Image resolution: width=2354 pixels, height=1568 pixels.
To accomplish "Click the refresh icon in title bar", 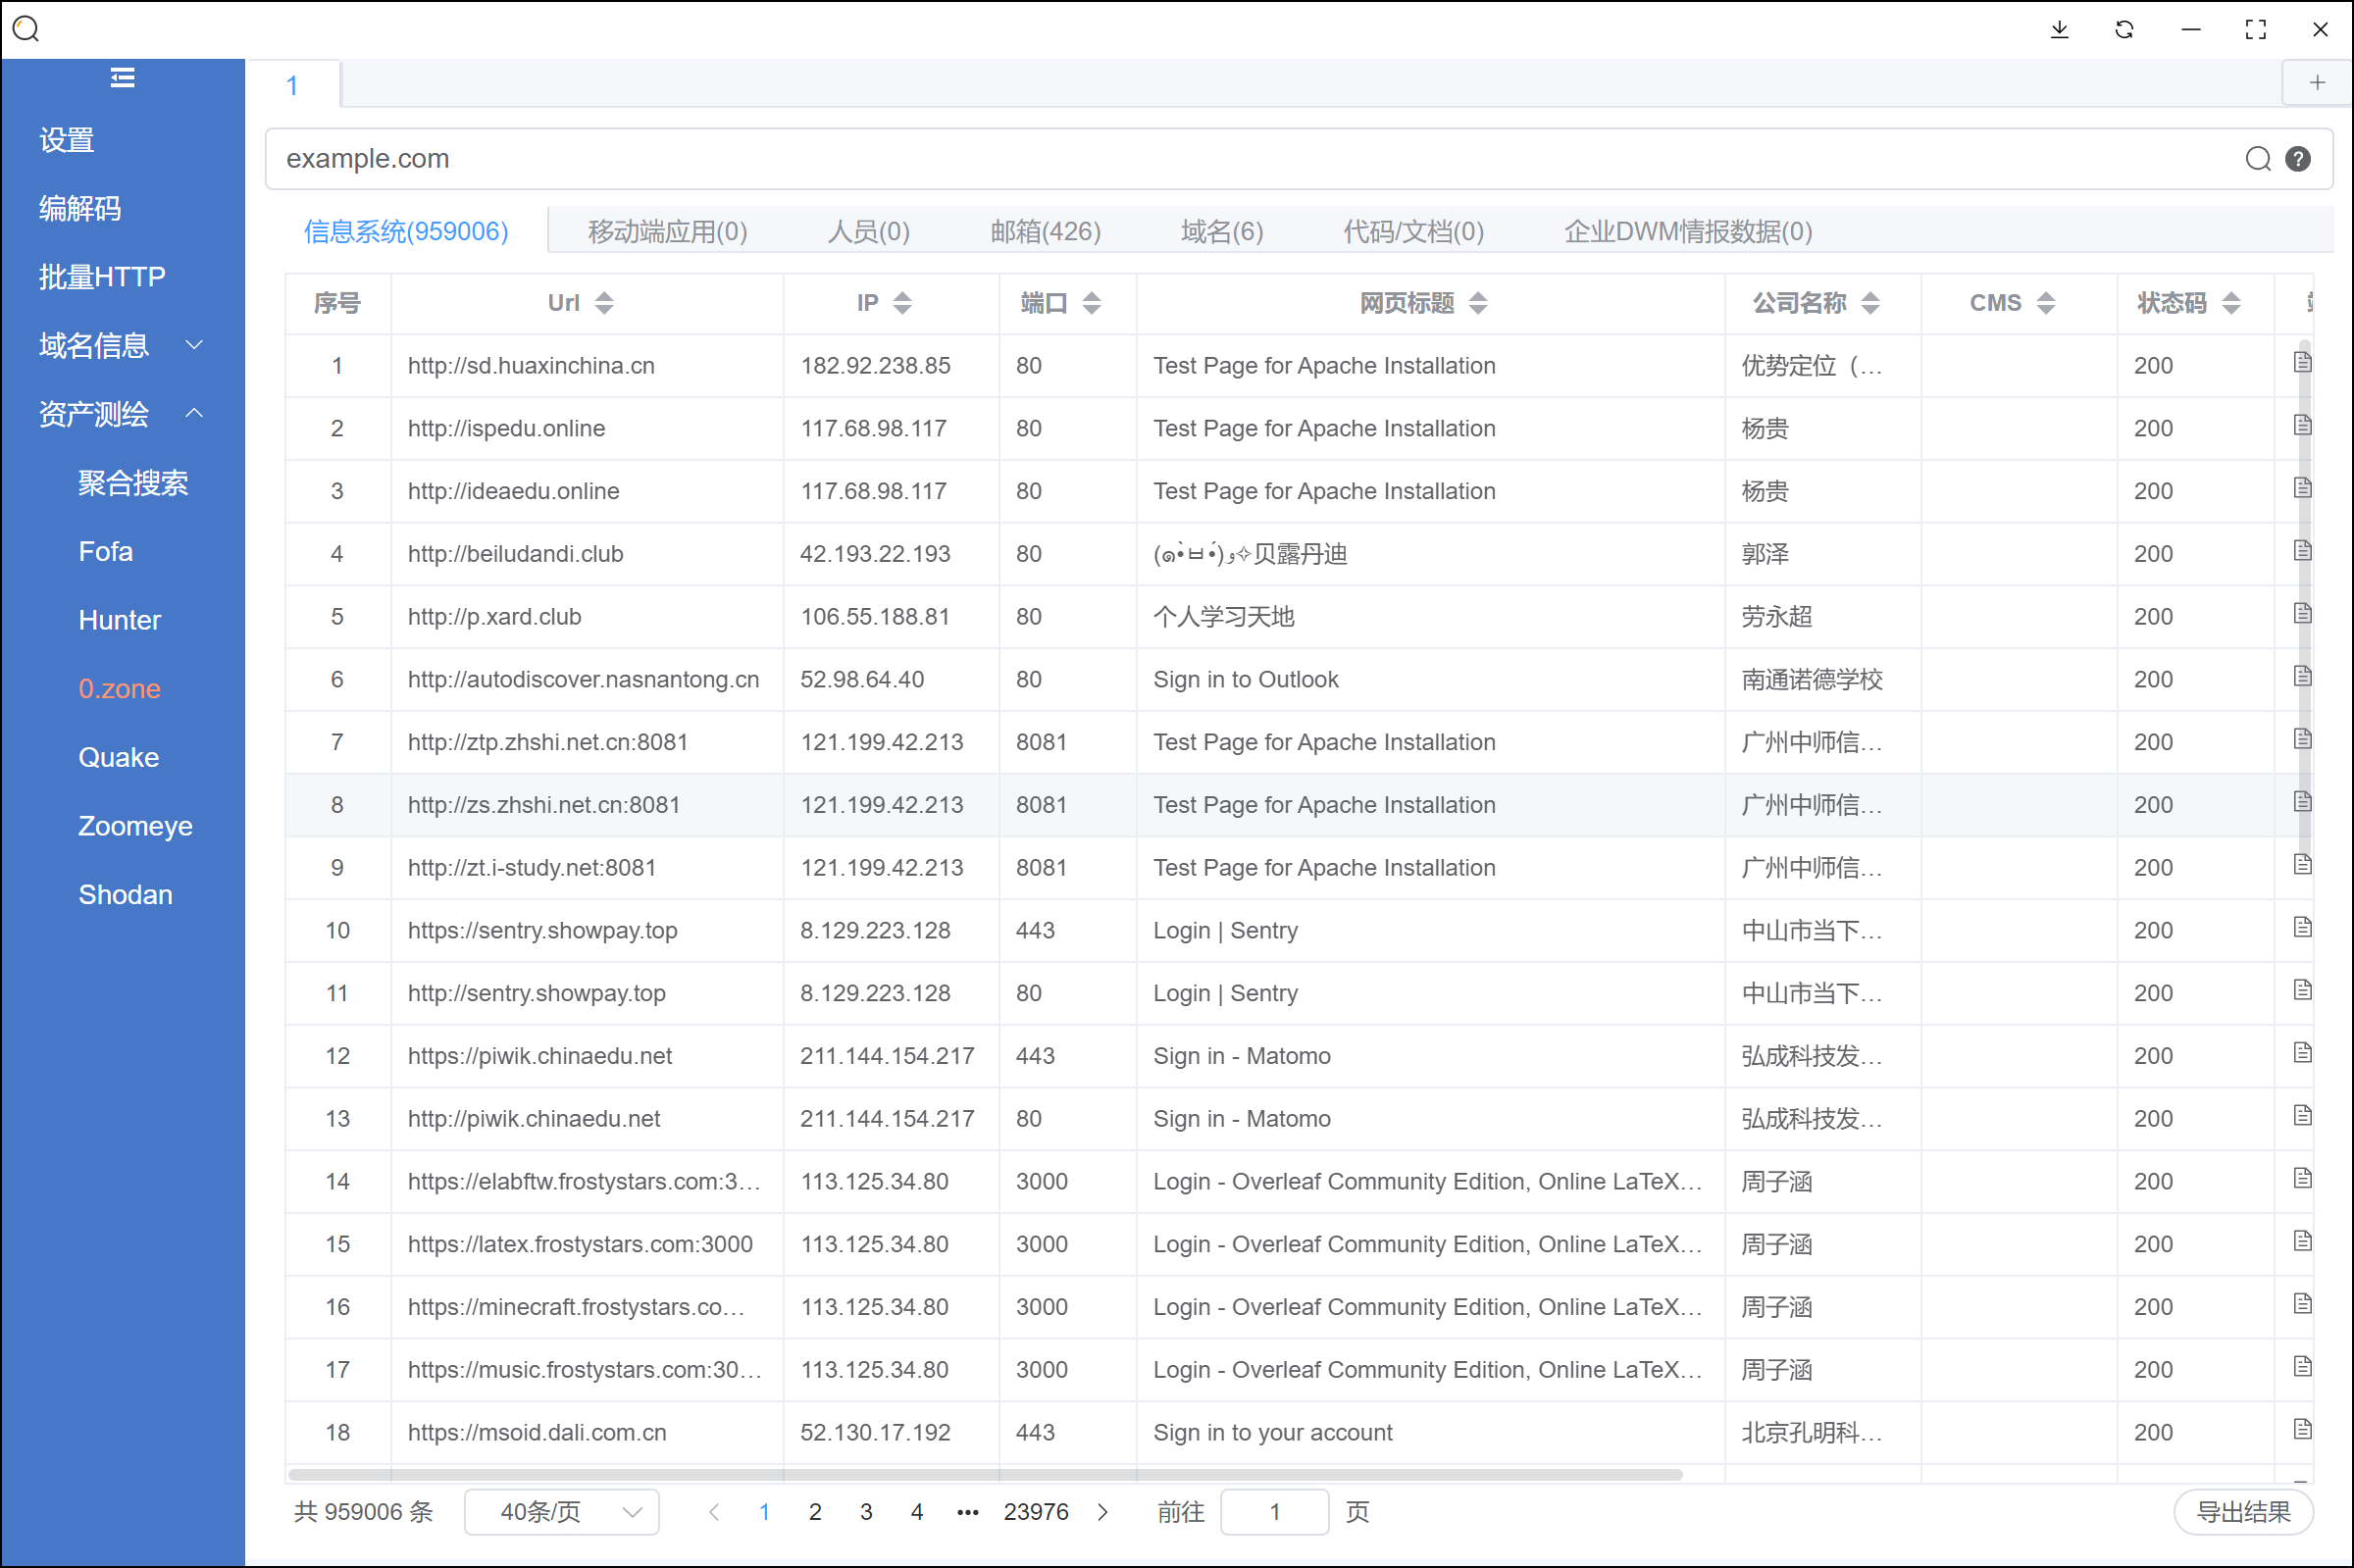I will (2124, 30).
